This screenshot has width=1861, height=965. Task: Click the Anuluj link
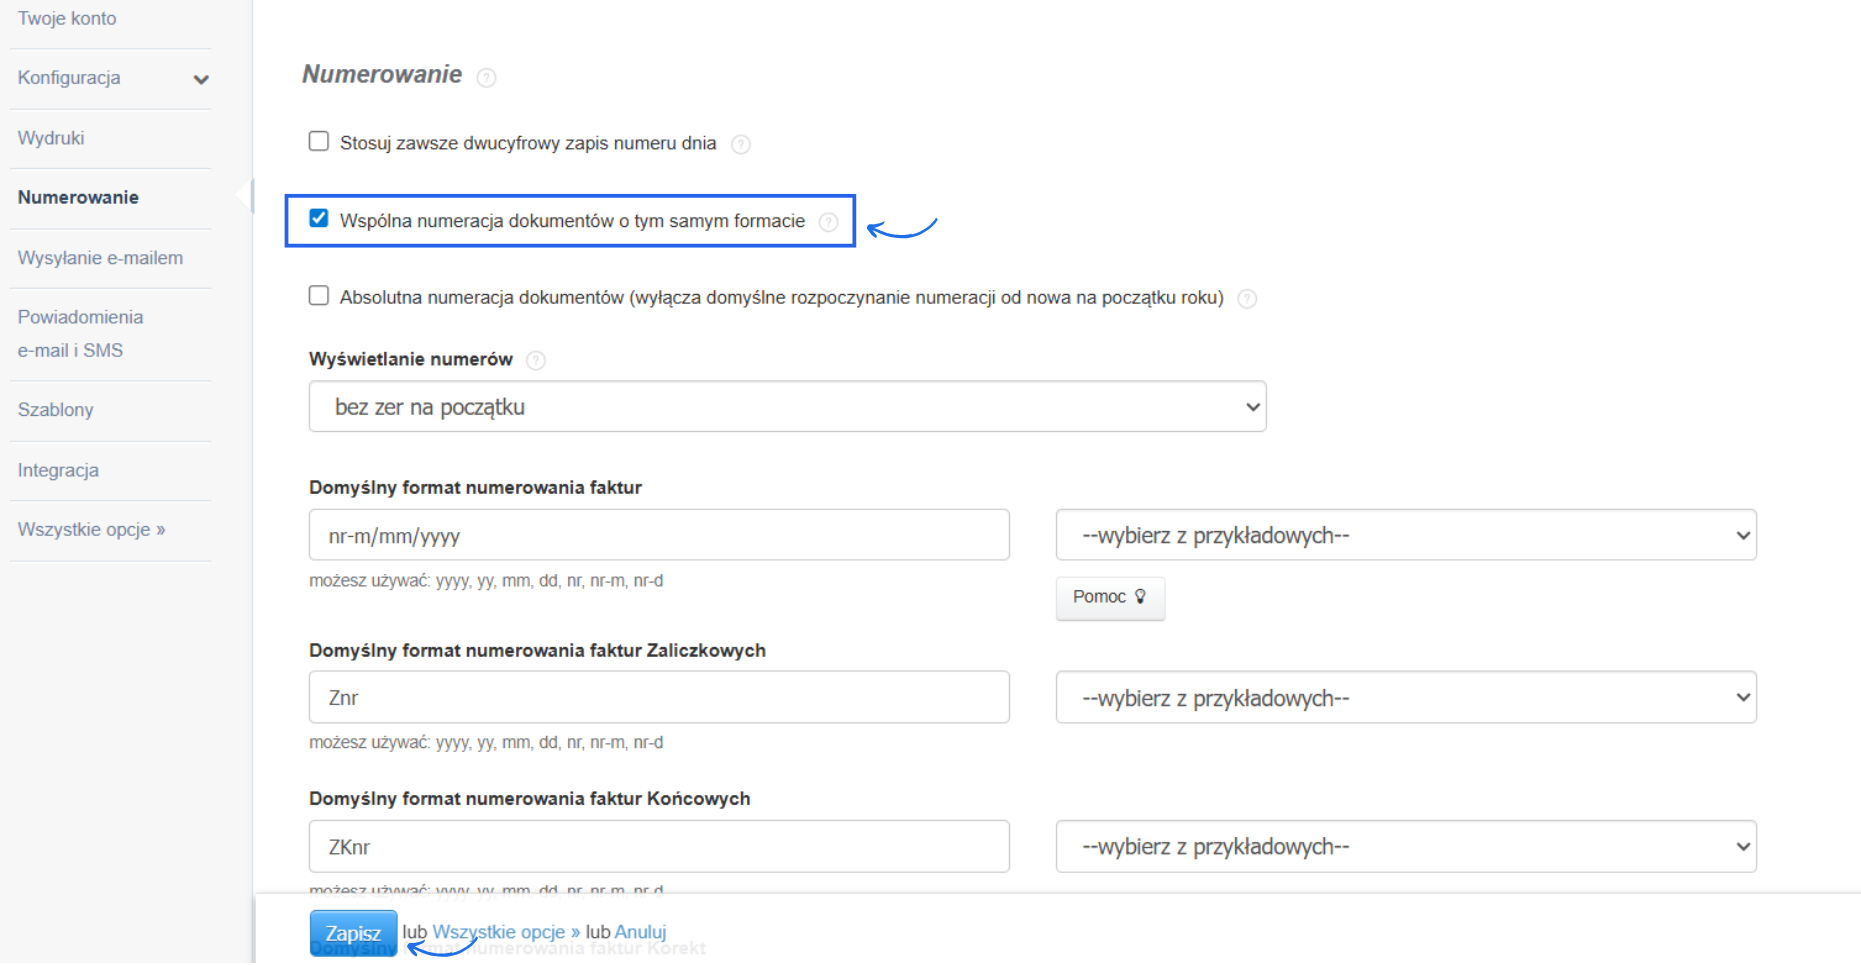(640, 932)
